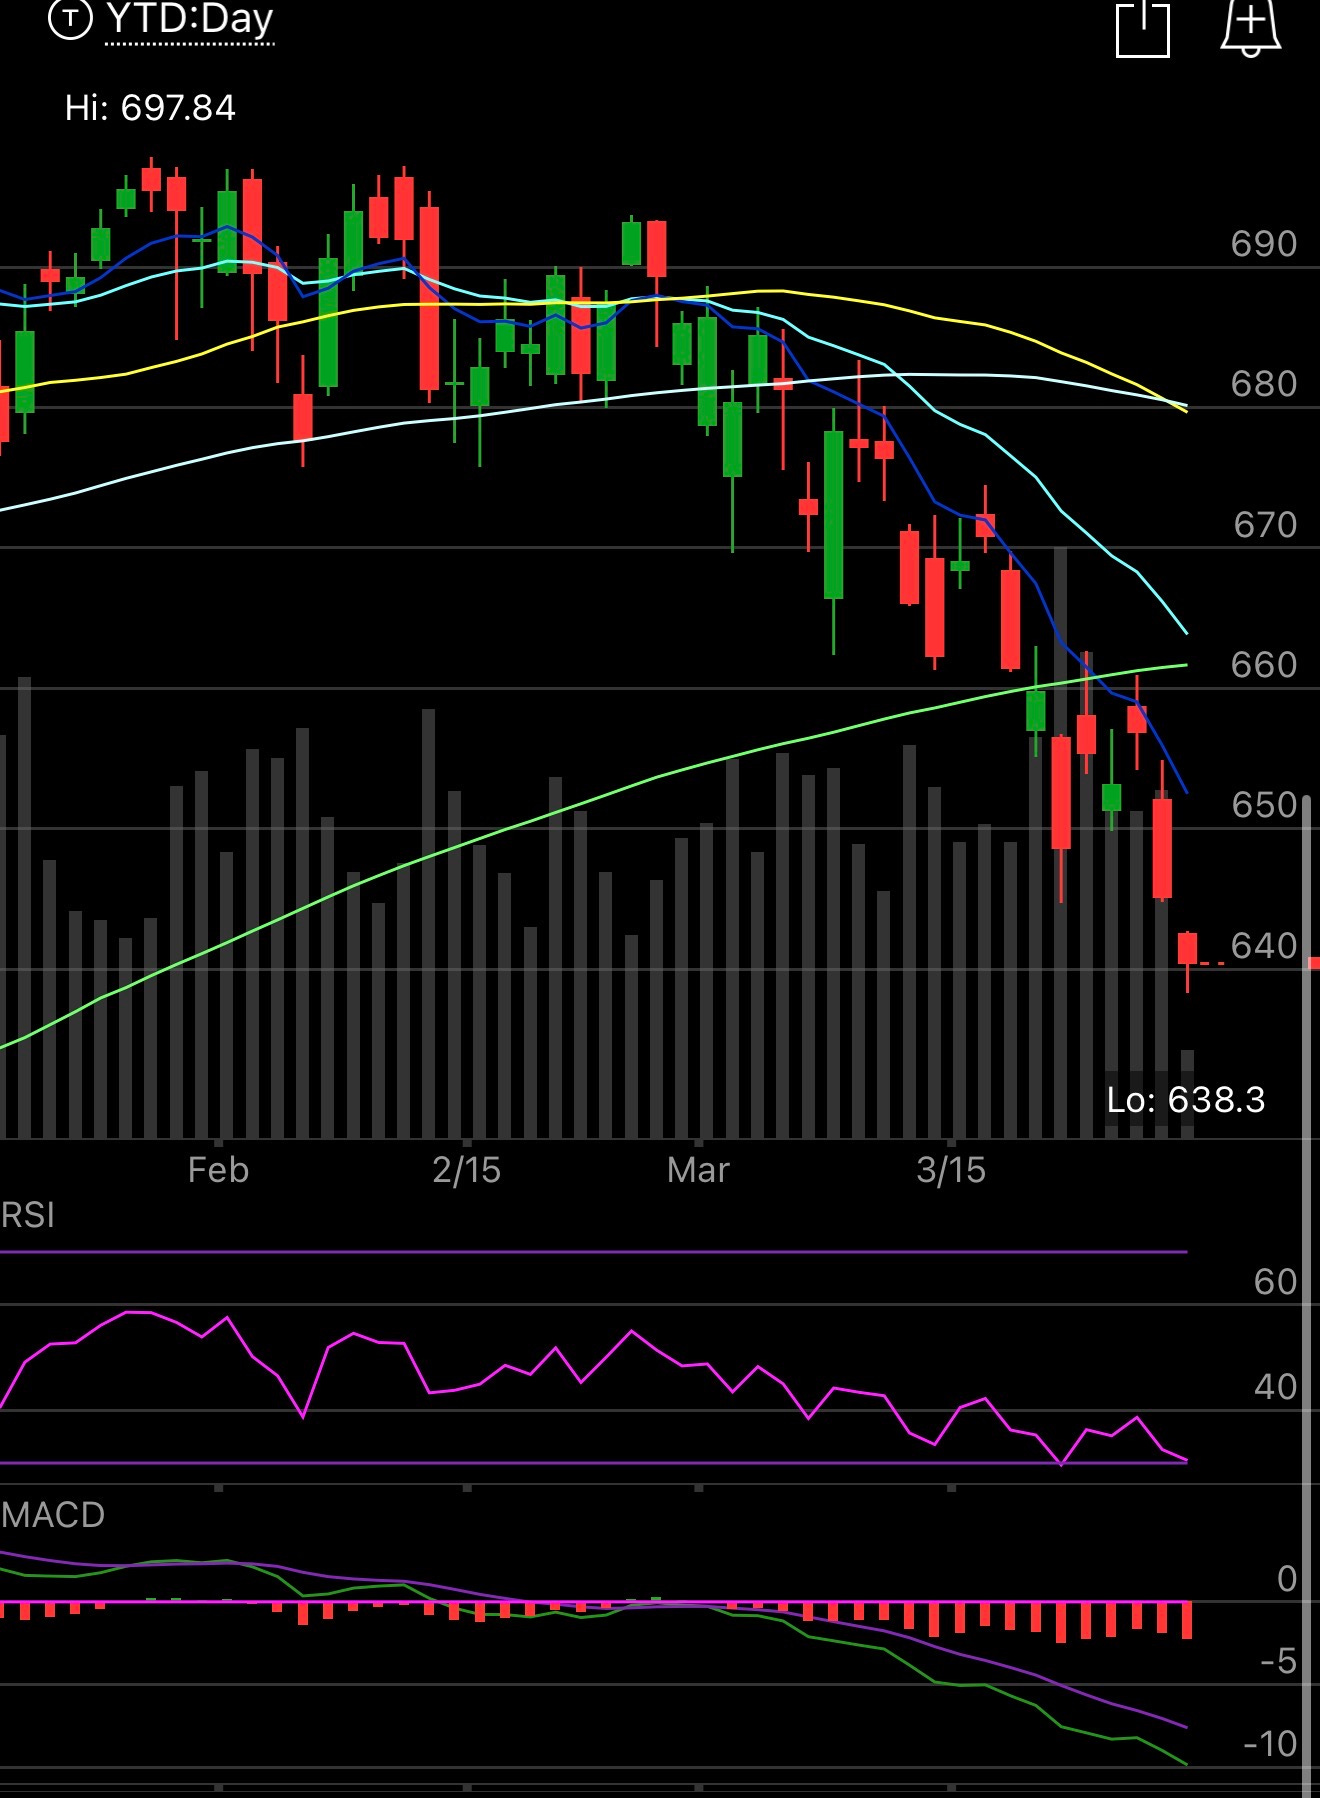The image size is (1320, 1798).
Task: Tap the last red candlestick near 640
Action: point(1187,949)
